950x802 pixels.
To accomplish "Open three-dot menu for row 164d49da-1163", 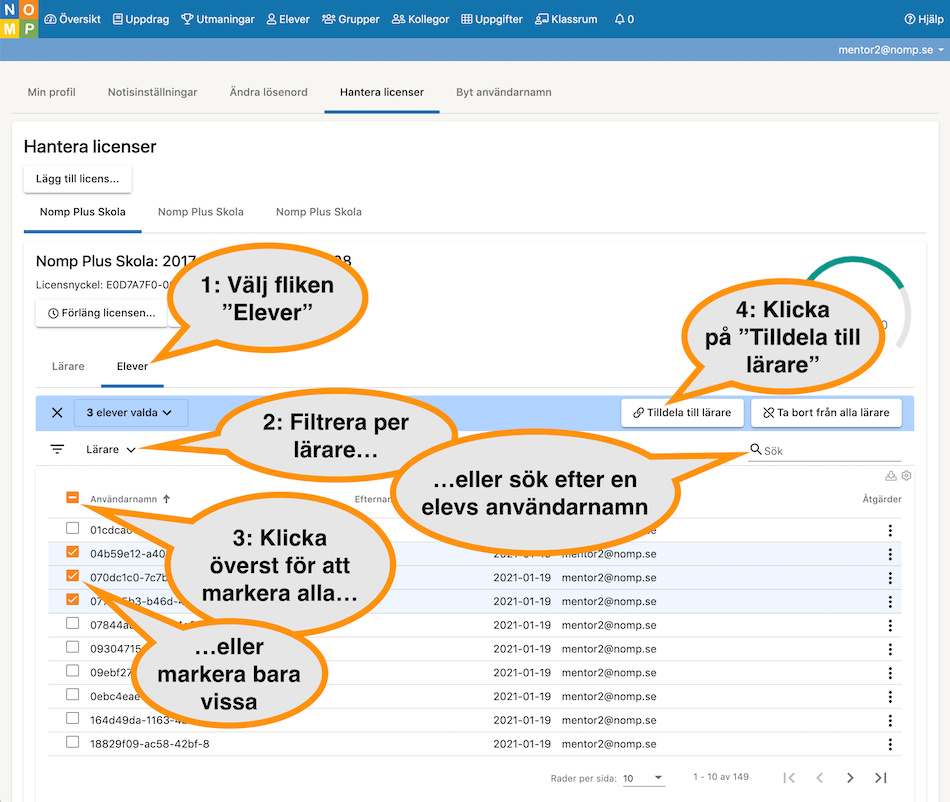I will (x=890, y=720).
